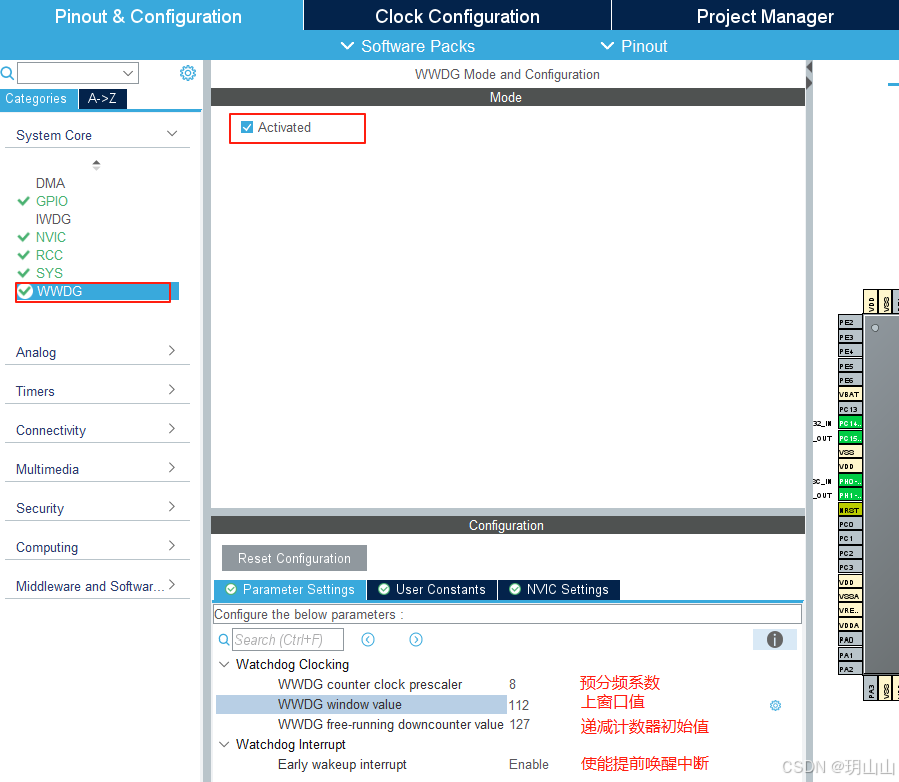Switch to Project Manager tab
Screen dimensions: 899x782
[x=764, y=16]
